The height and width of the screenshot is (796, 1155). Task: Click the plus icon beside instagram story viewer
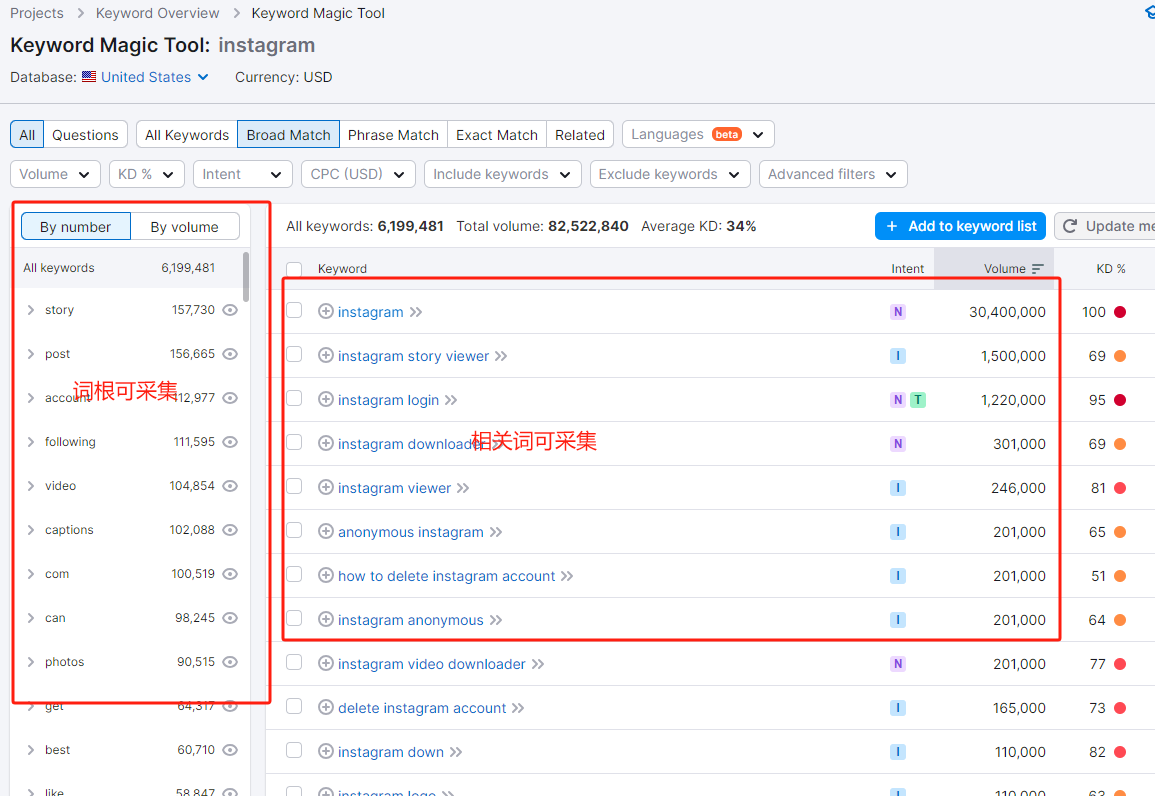point(326,356)
